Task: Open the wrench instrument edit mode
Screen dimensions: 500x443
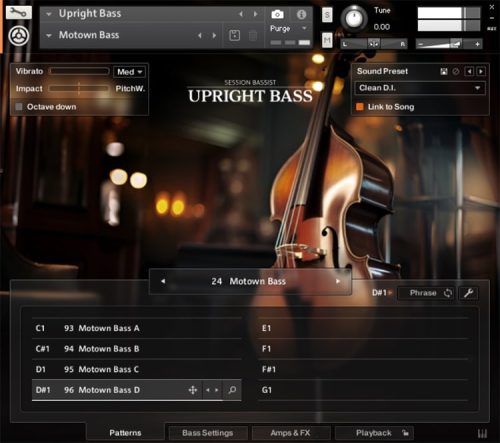Action: point(19,13)
